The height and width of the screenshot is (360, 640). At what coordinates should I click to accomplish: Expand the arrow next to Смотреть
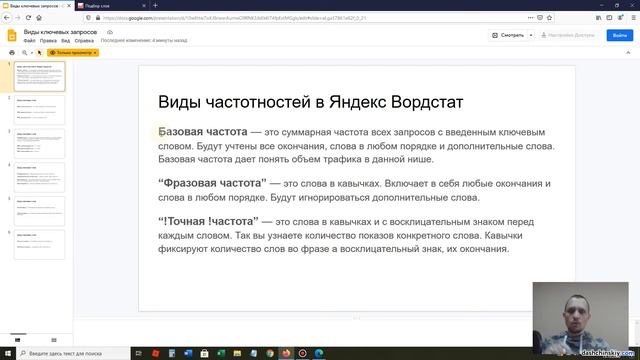[x=531, y=35]
